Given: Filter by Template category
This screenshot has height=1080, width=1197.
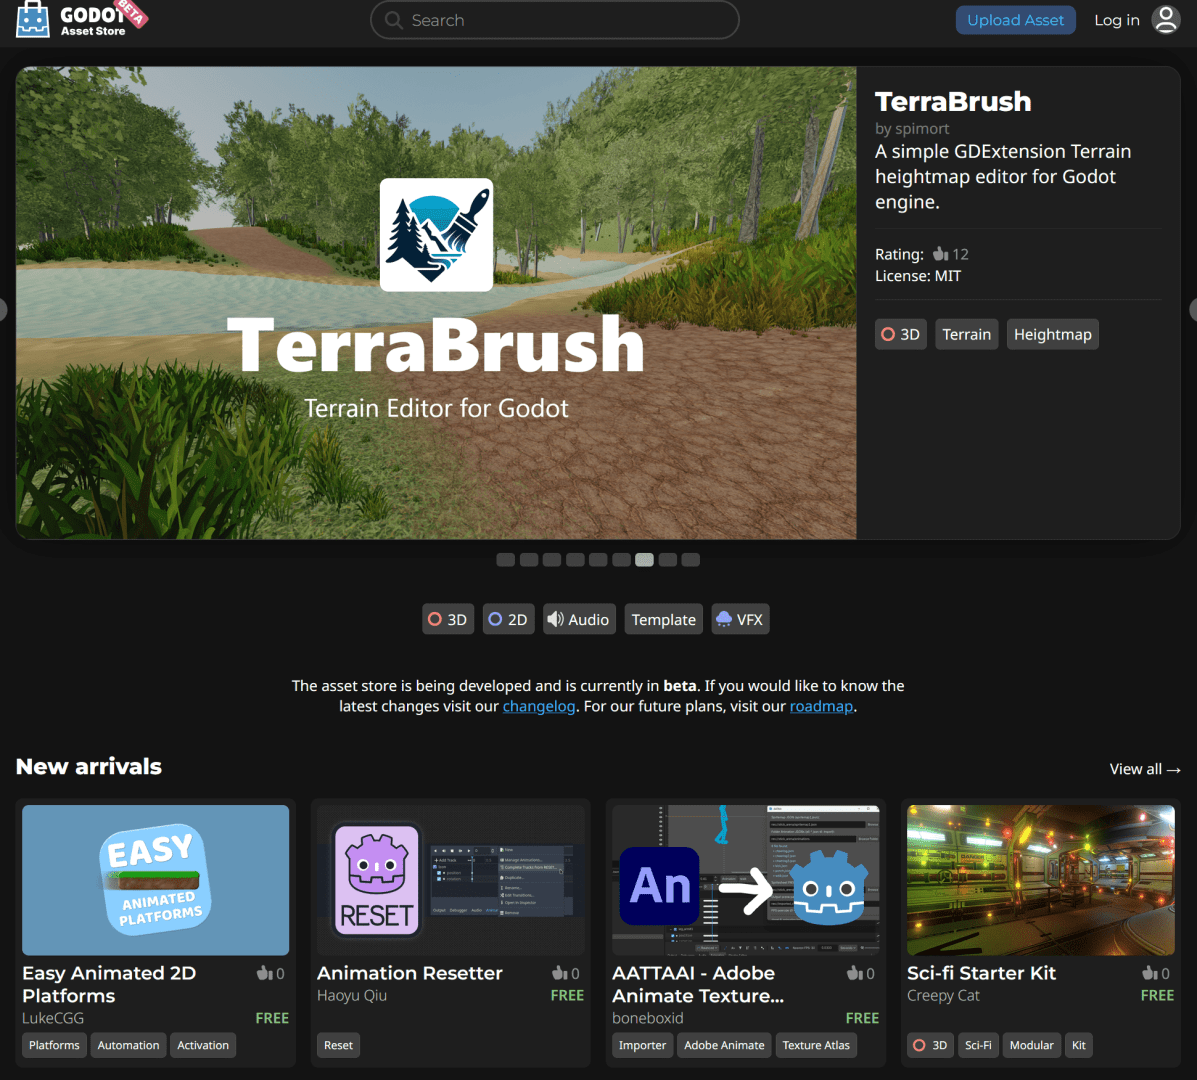Looking at the screenshot, I should point(663,619).
